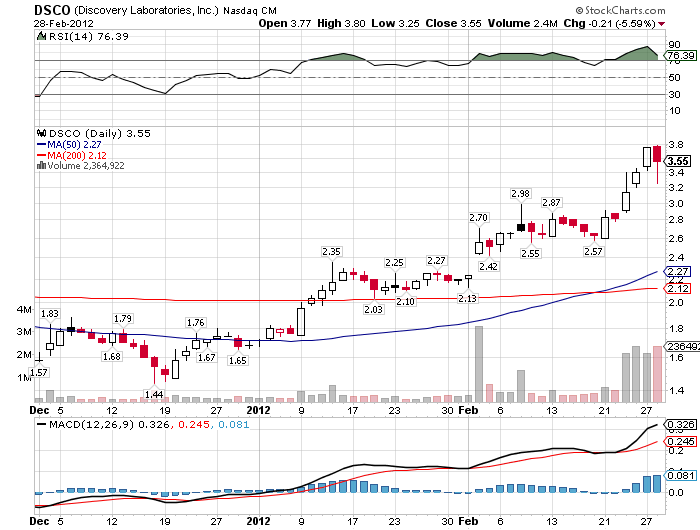Image resolution: width=700 pixels, height=530 pixels.
Task: Click the 2.13 price low annotation
Action: (467, 298)
